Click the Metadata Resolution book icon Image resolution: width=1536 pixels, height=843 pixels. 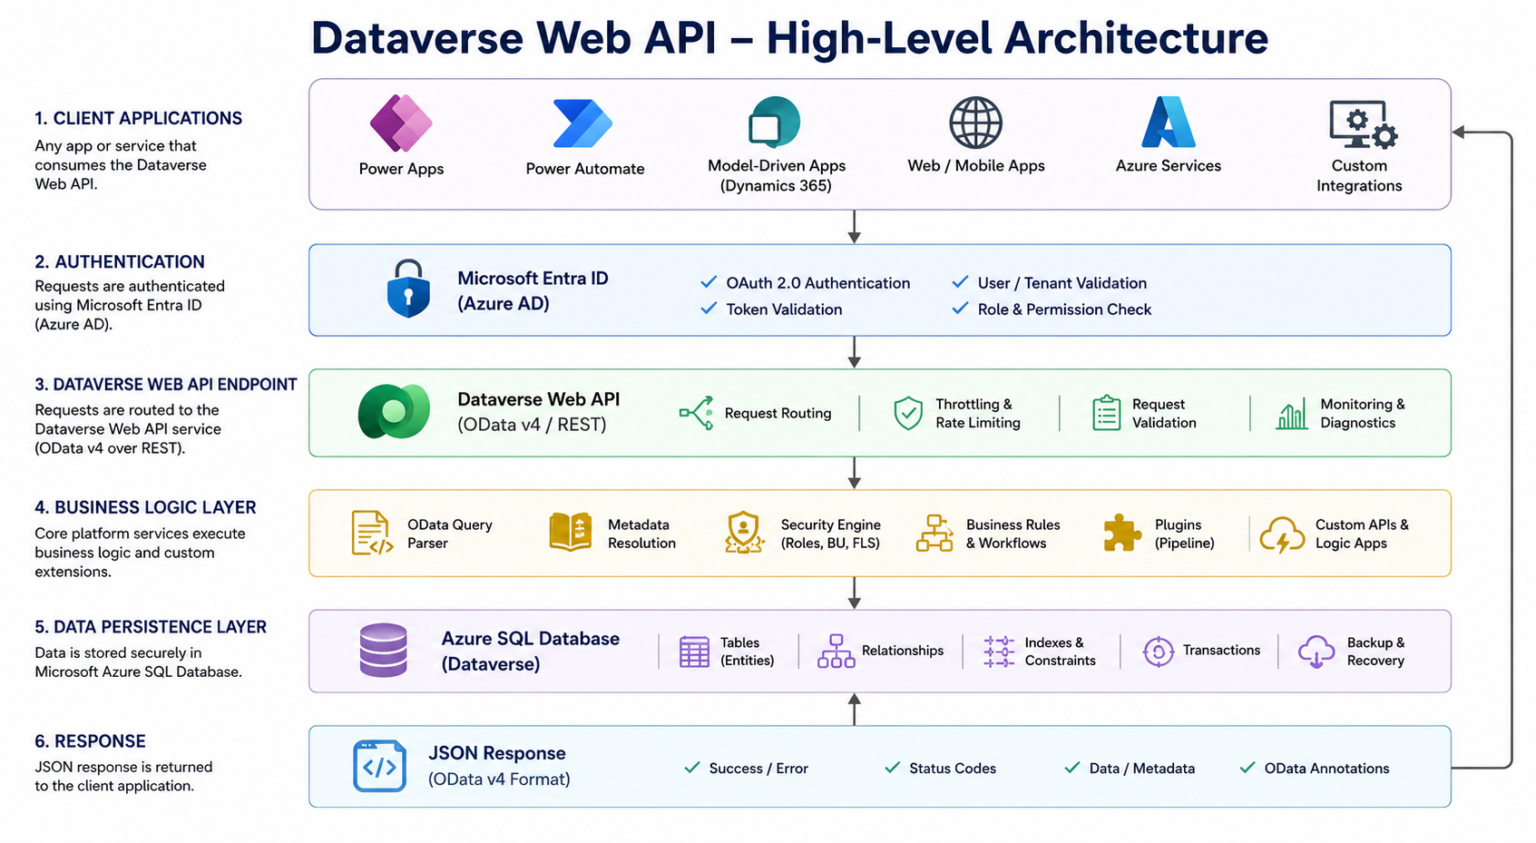coord(570,532)
